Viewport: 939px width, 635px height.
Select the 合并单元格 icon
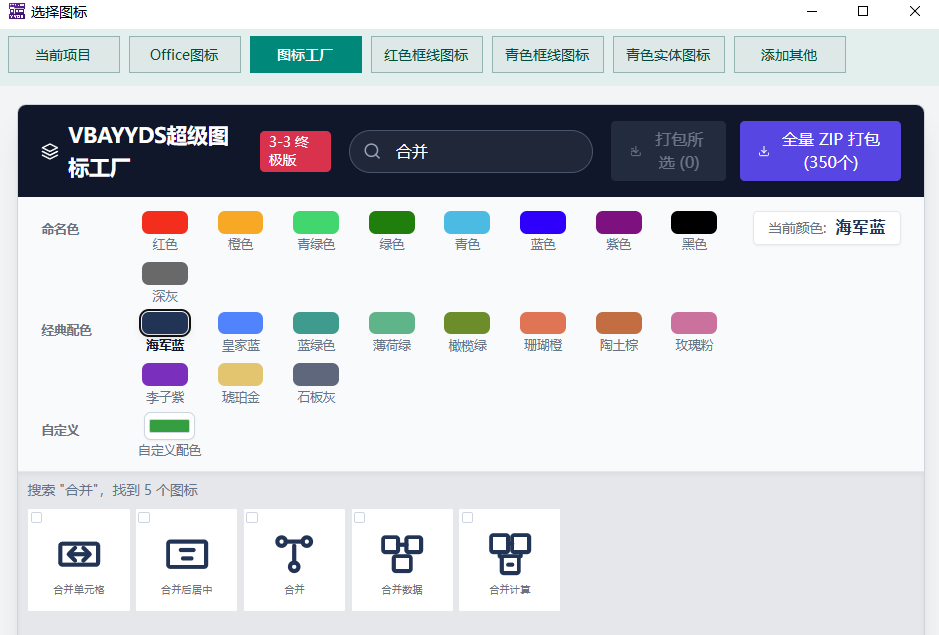click(x=79, y=554)
